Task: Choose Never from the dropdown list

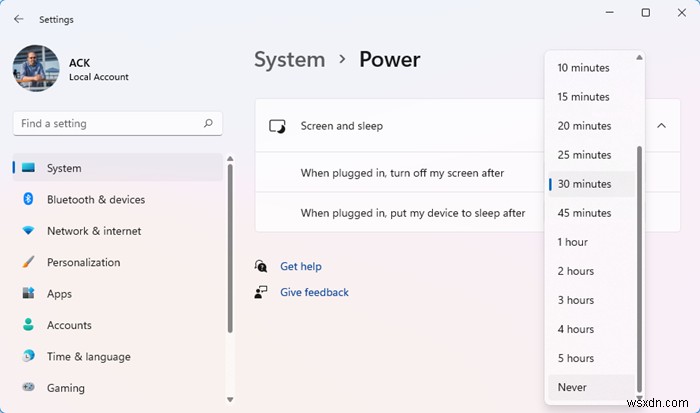Action: point(572,387)
